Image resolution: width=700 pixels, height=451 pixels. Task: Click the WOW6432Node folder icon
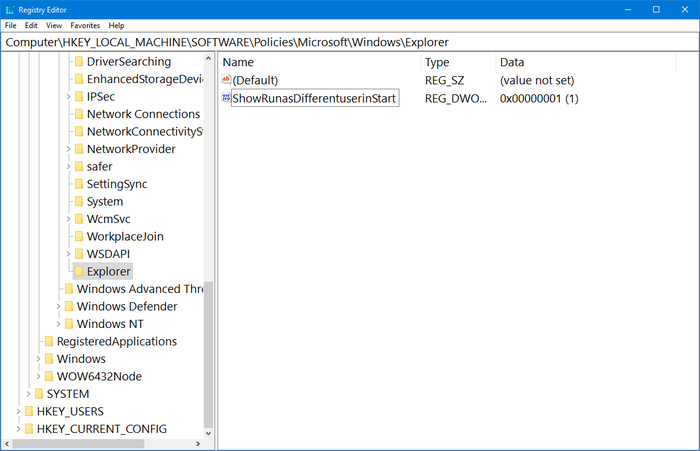(x=49, y=376)
